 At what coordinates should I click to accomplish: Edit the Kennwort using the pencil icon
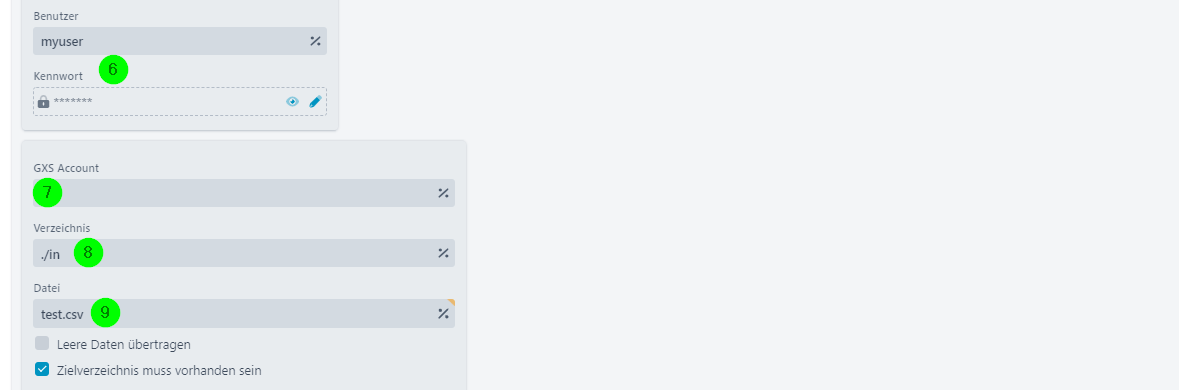[315, 101]
